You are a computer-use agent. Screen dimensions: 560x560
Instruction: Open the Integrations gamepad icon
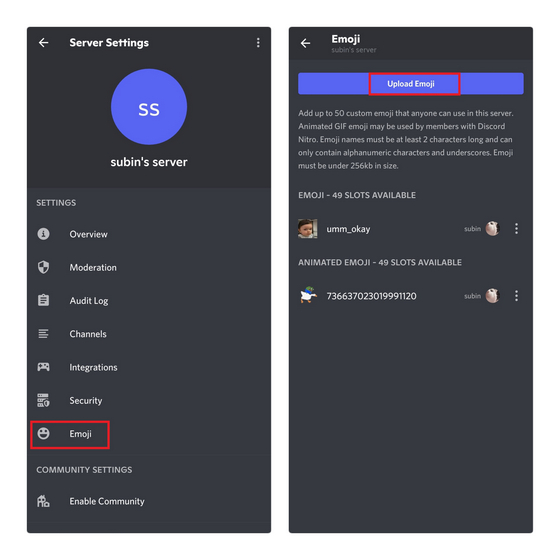tap(44, 367)
